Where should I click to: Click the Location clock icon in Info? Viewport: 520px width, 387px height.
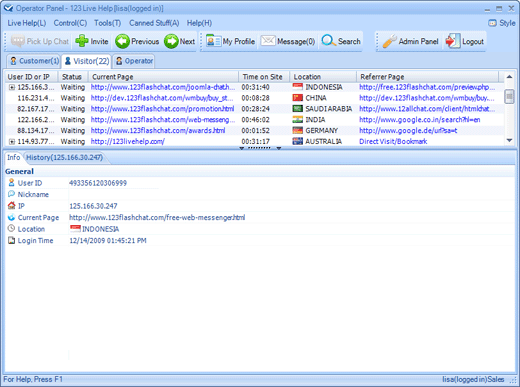(11, 228)
